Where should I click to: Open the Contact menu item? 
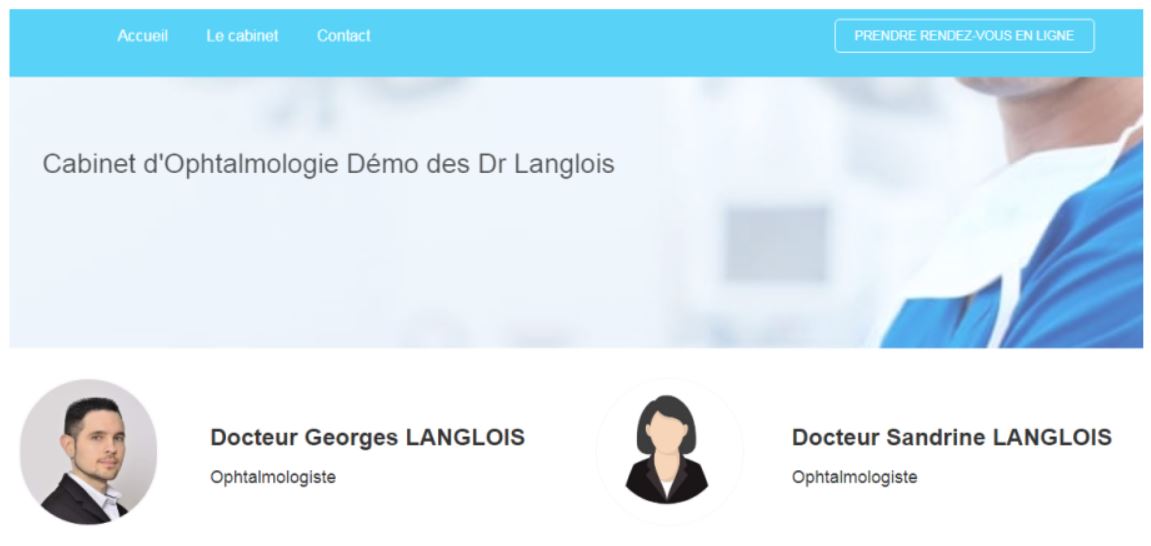[x=344, y=35]
